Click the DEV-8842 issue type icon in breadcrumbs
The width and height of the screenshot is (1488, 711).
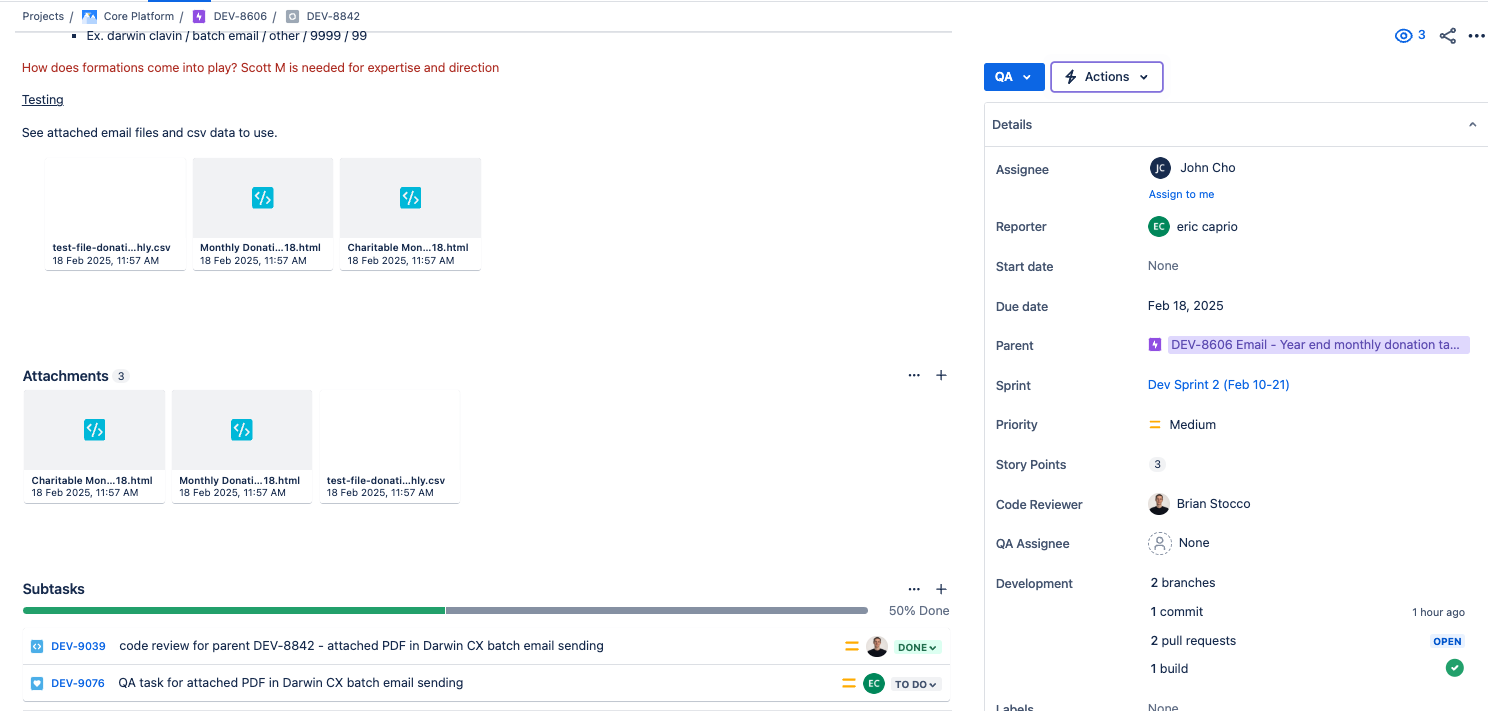[x=292, y=16]
